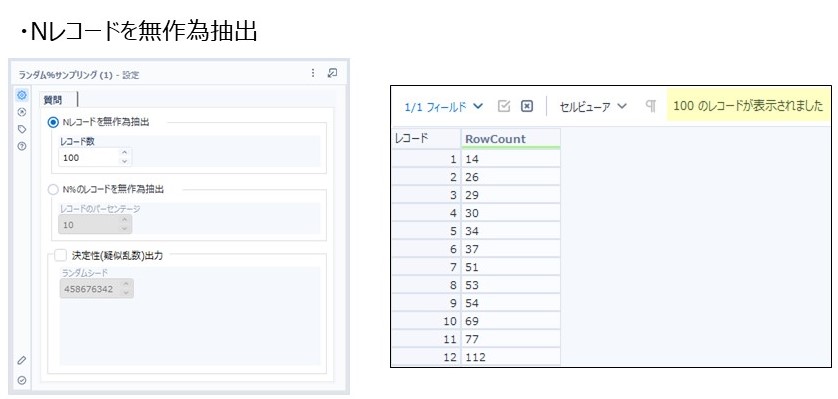838x399 pixels.
Task: Select the cell with value 14
Action: (510, 159)
